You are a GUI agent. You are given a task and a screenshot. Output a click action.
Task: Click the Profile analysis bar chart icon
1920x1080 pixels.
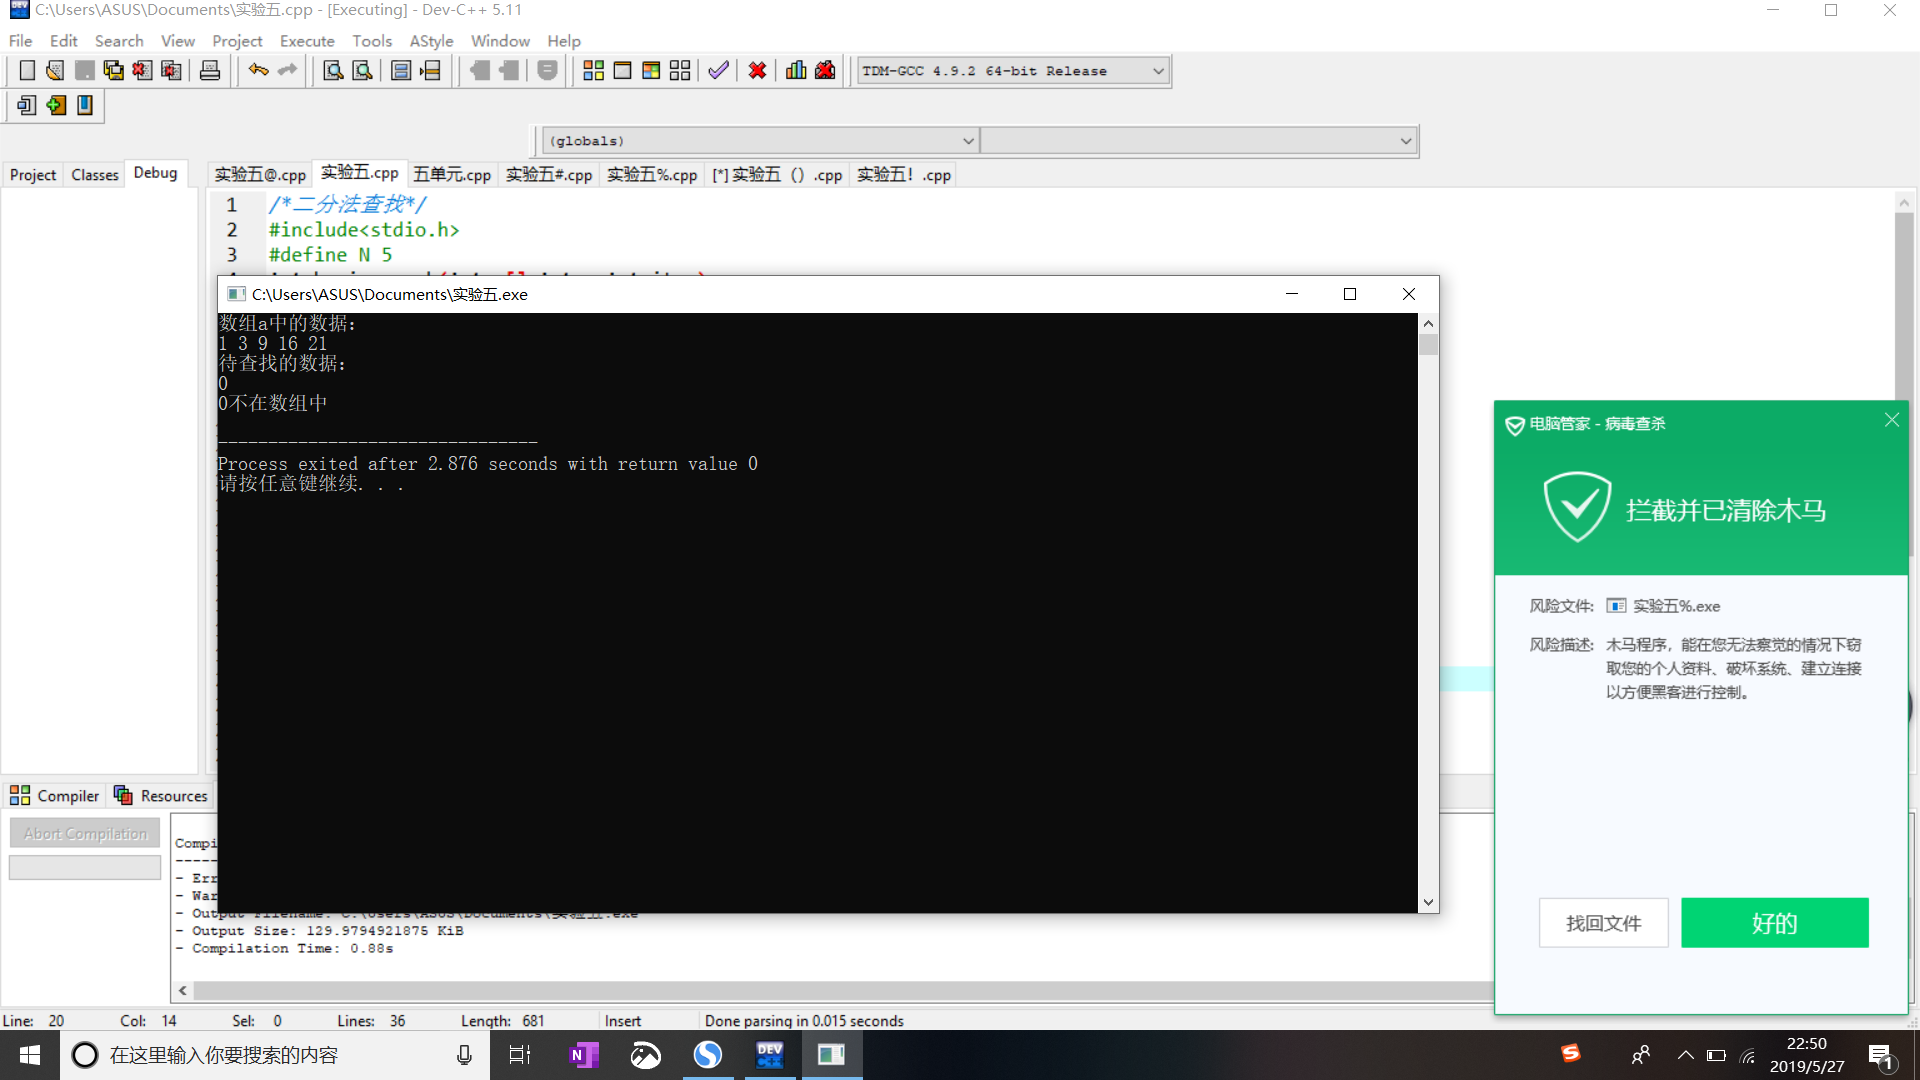(796, 70)
